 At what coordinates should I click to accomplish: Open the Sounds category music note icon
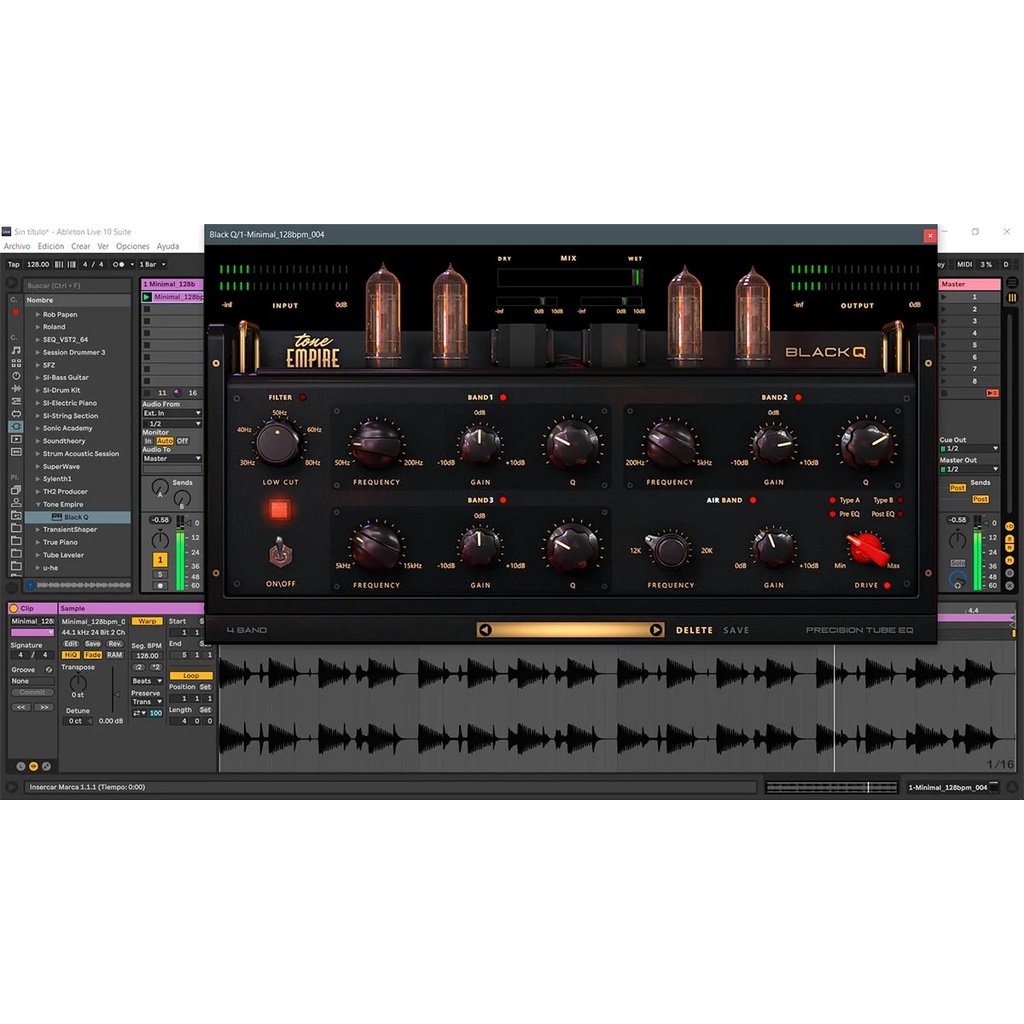[16, 349]
